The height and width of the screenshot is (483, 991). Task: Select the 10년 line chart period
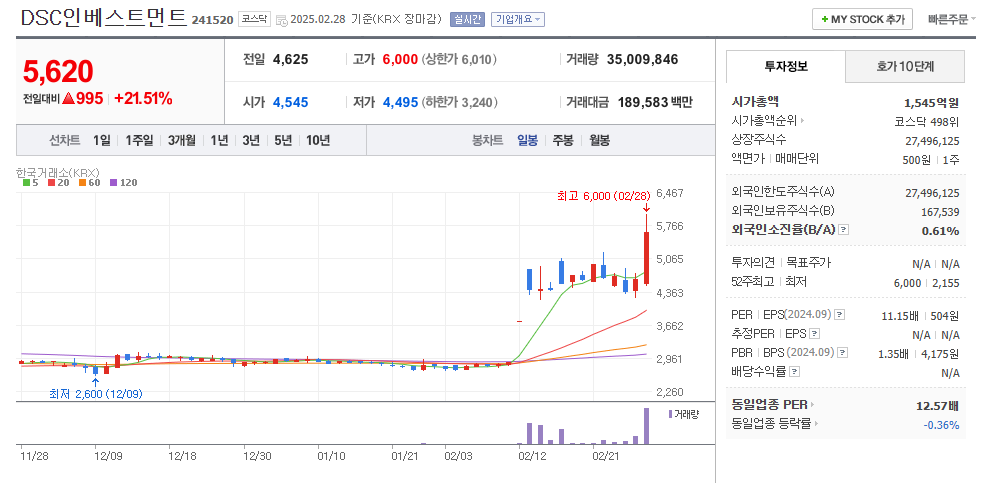pos(318,140)
